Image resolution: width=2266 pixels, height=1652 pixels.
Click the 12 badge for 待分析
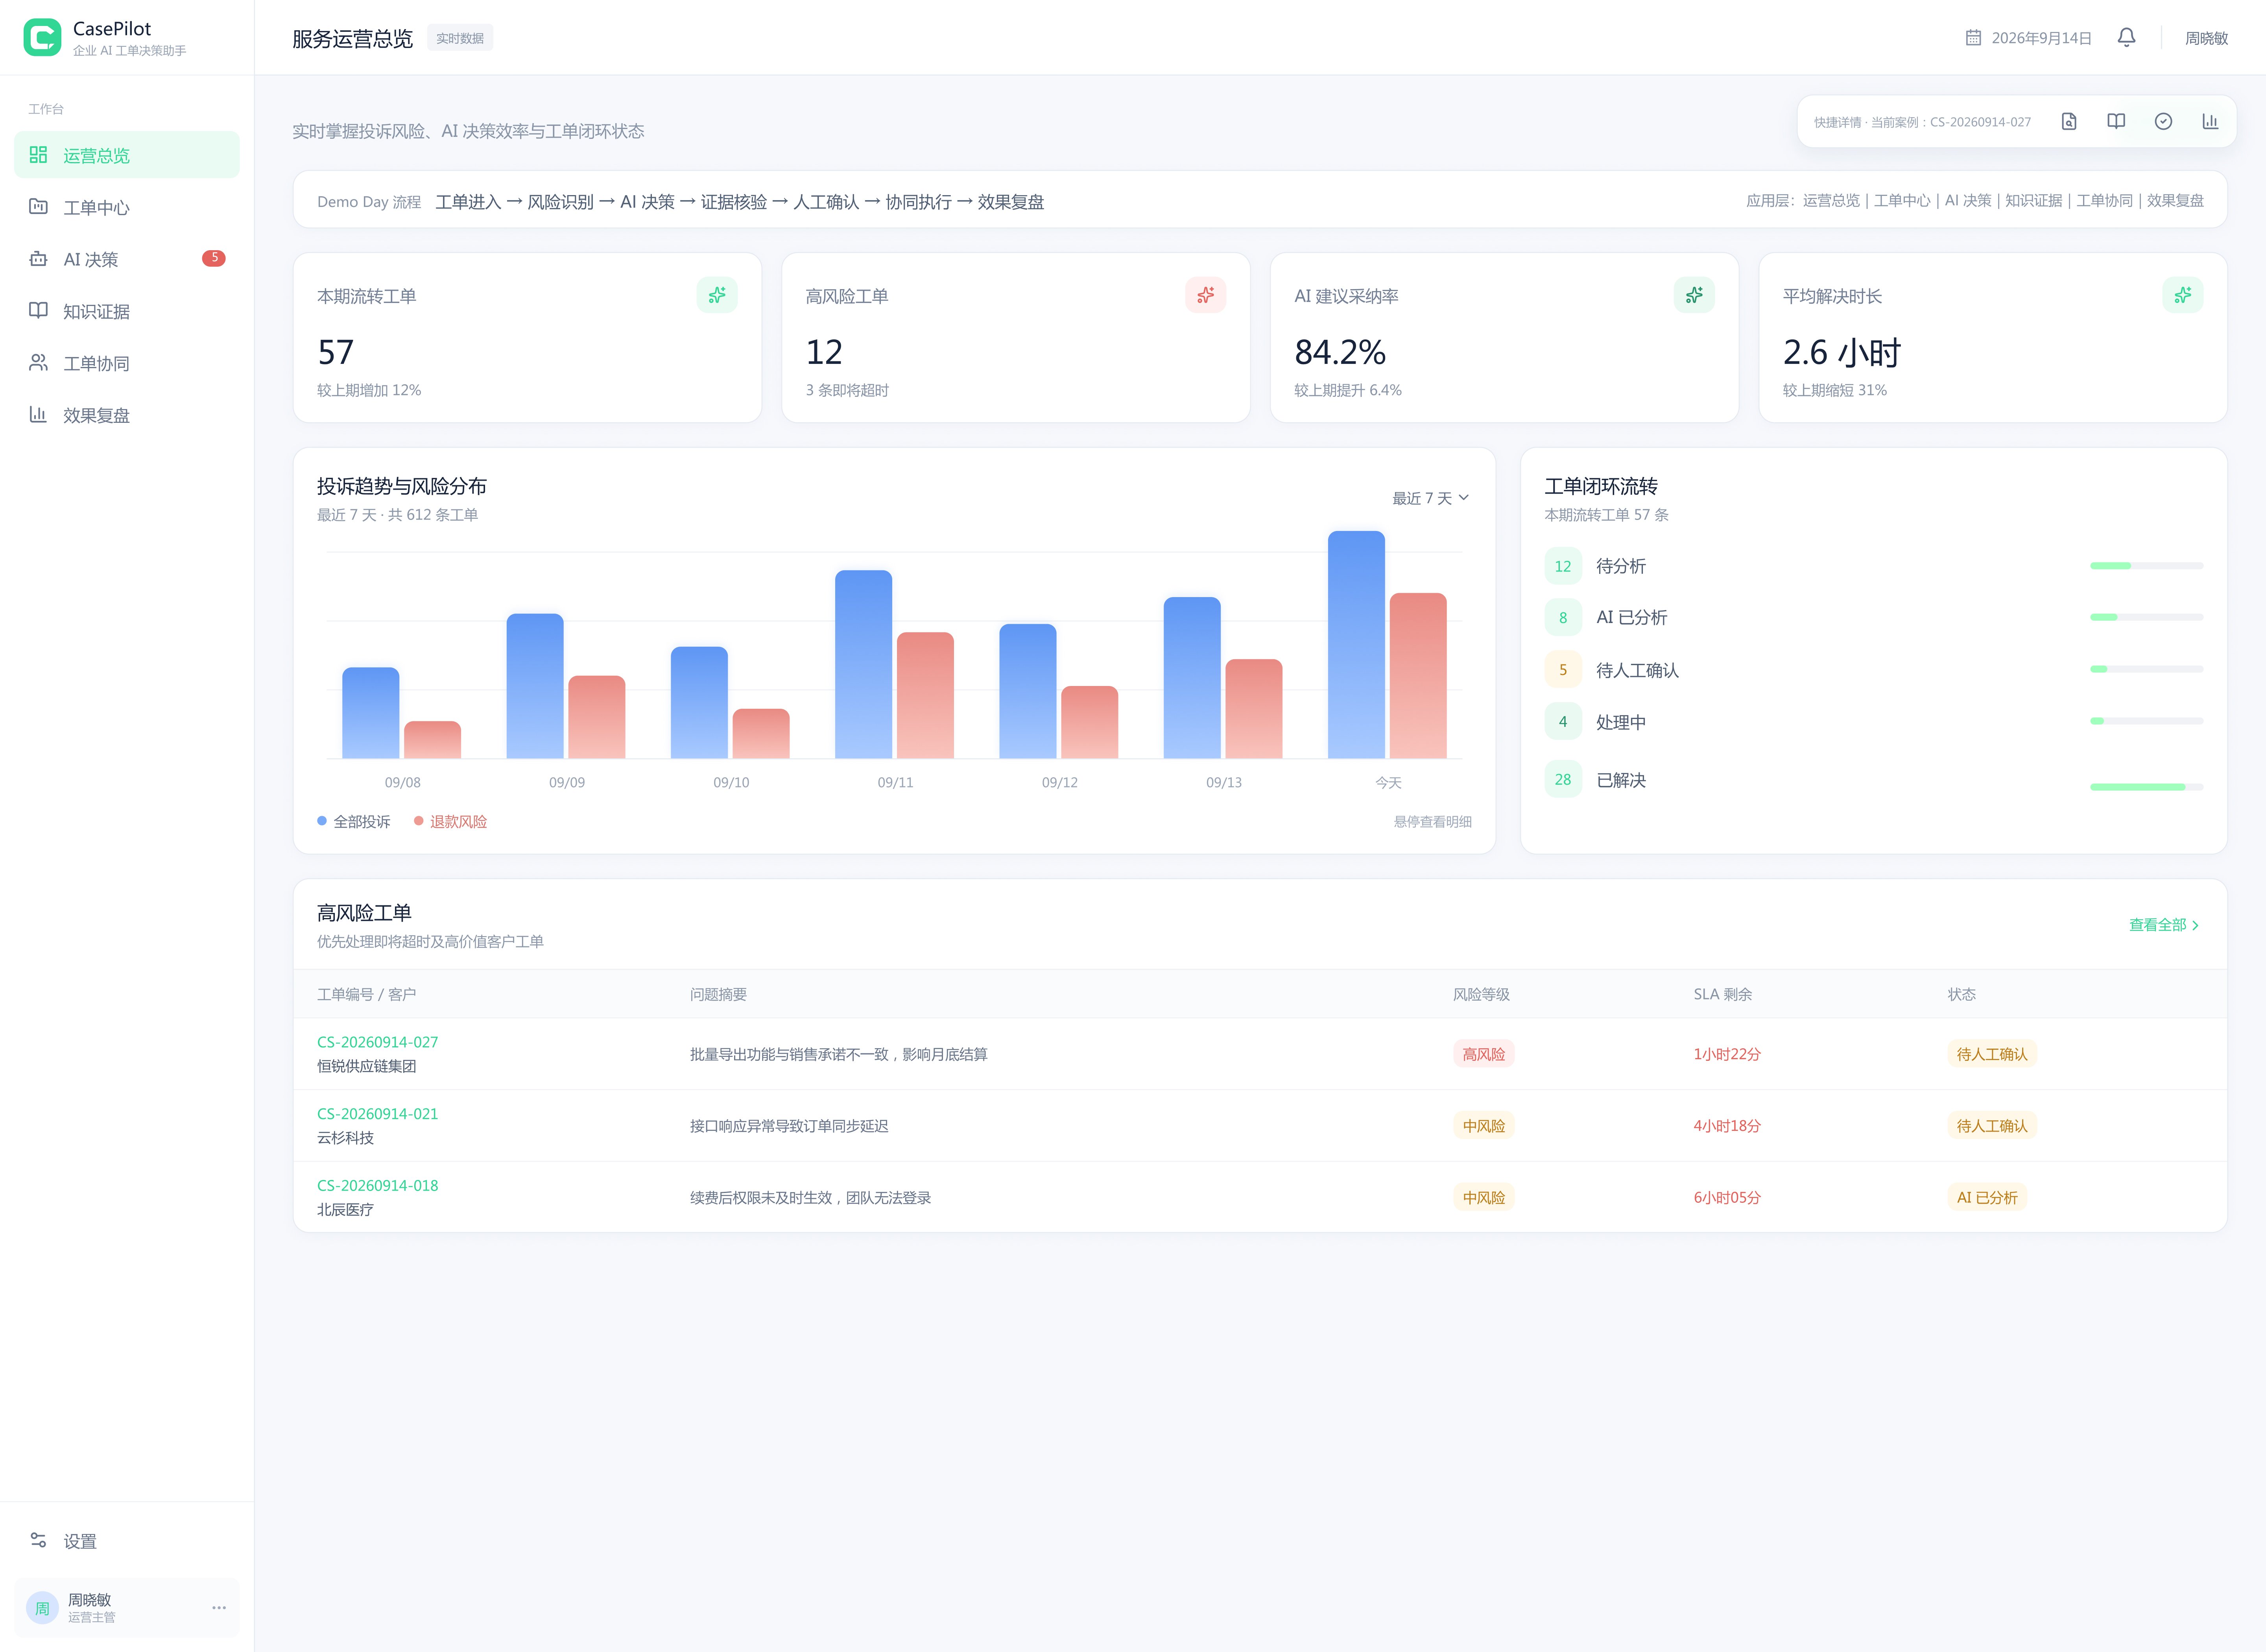click(x=1563, y=566)
